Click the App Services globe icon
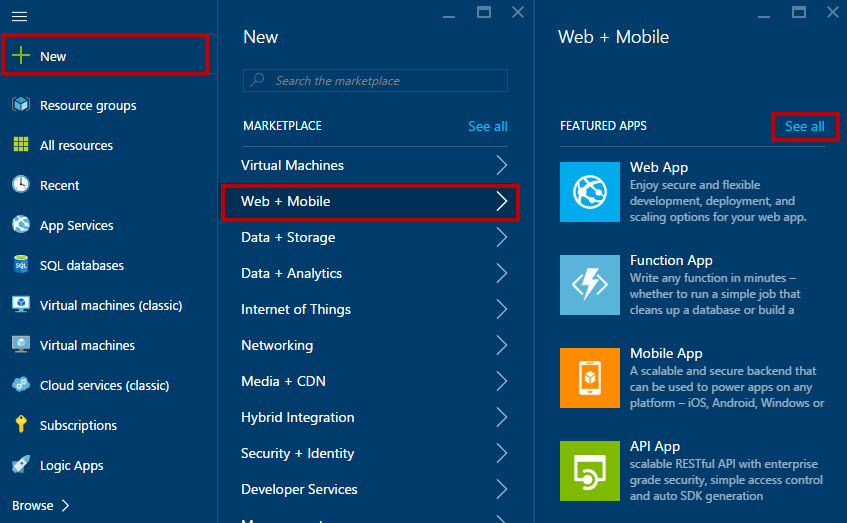The height and width of the screenshot is (523, 847). (21, 224)
